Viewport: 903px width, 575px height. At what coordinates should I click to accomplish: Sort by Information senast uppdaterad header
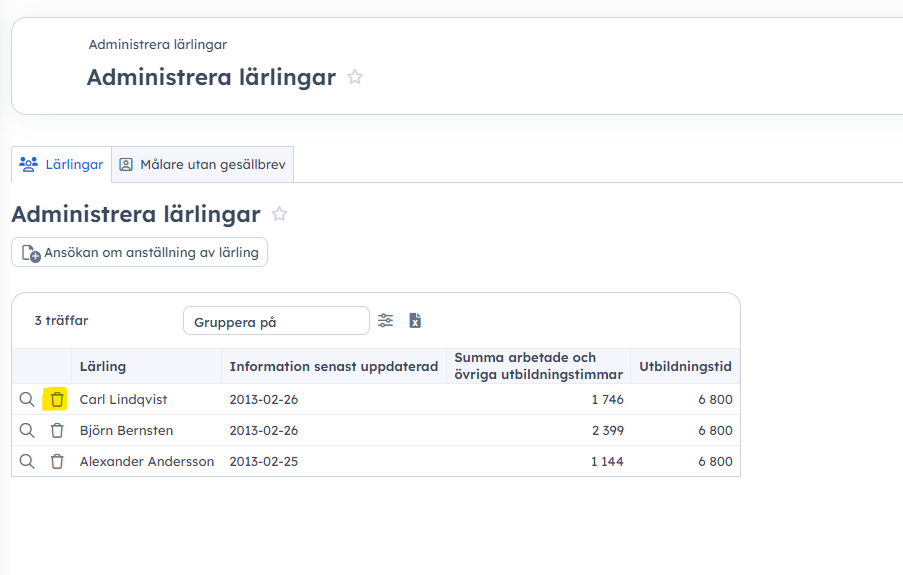click(x=333, y=367)
